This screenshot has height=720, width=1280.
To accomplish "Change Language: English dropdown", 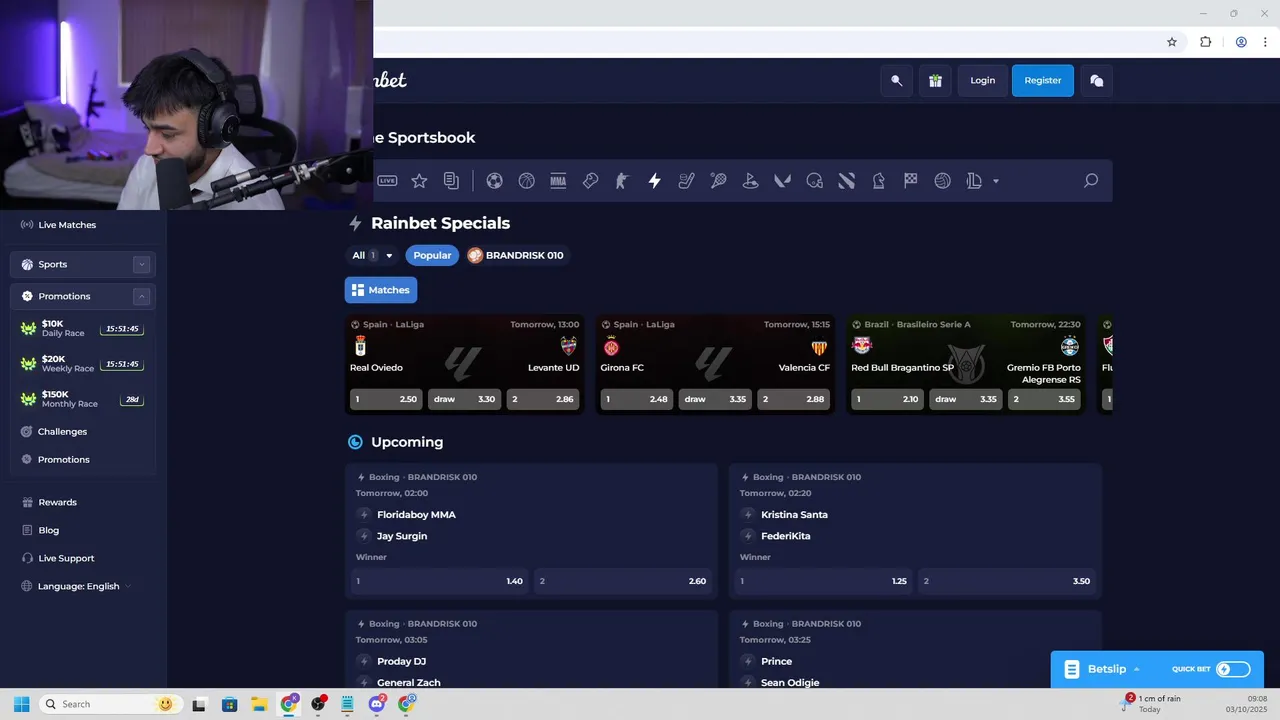I will (78, 586).
